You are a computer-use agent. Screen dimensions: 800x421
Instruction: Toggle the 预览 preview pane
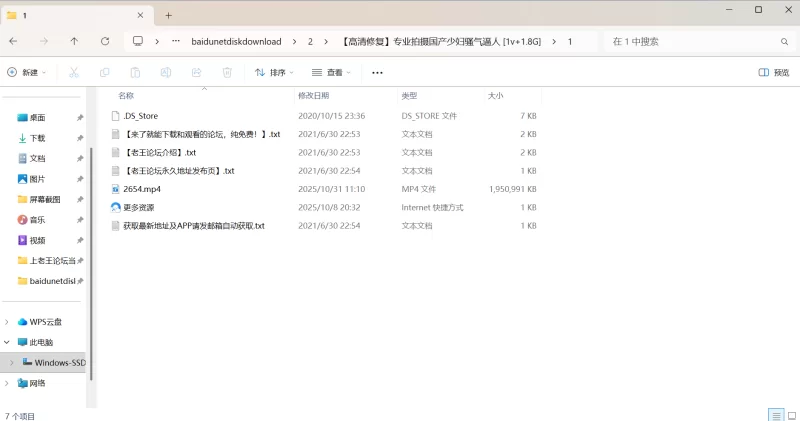click(773, 72)
